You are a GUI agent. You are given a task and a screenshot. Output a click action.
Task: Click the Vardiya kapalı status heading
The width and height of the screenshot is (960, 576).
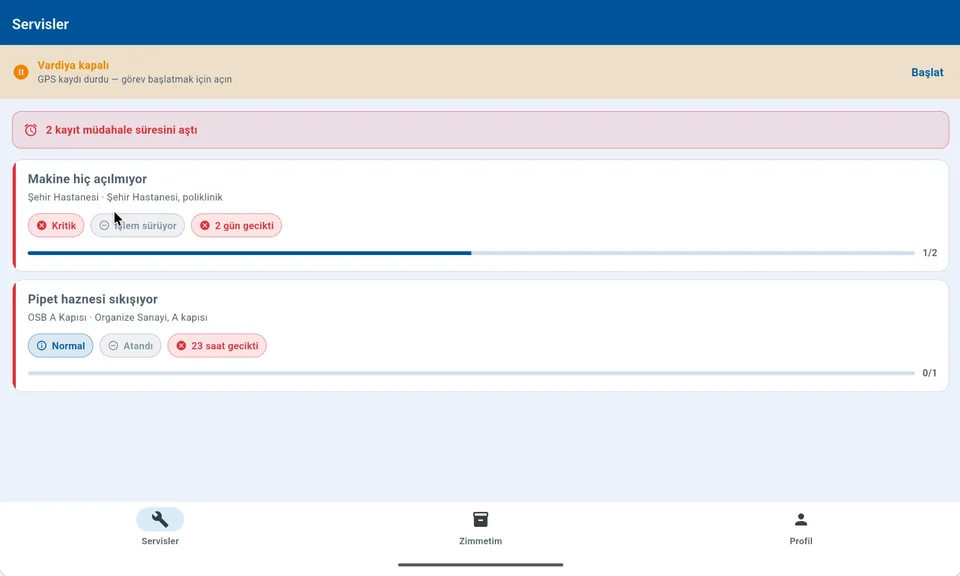tap(73, 65)
